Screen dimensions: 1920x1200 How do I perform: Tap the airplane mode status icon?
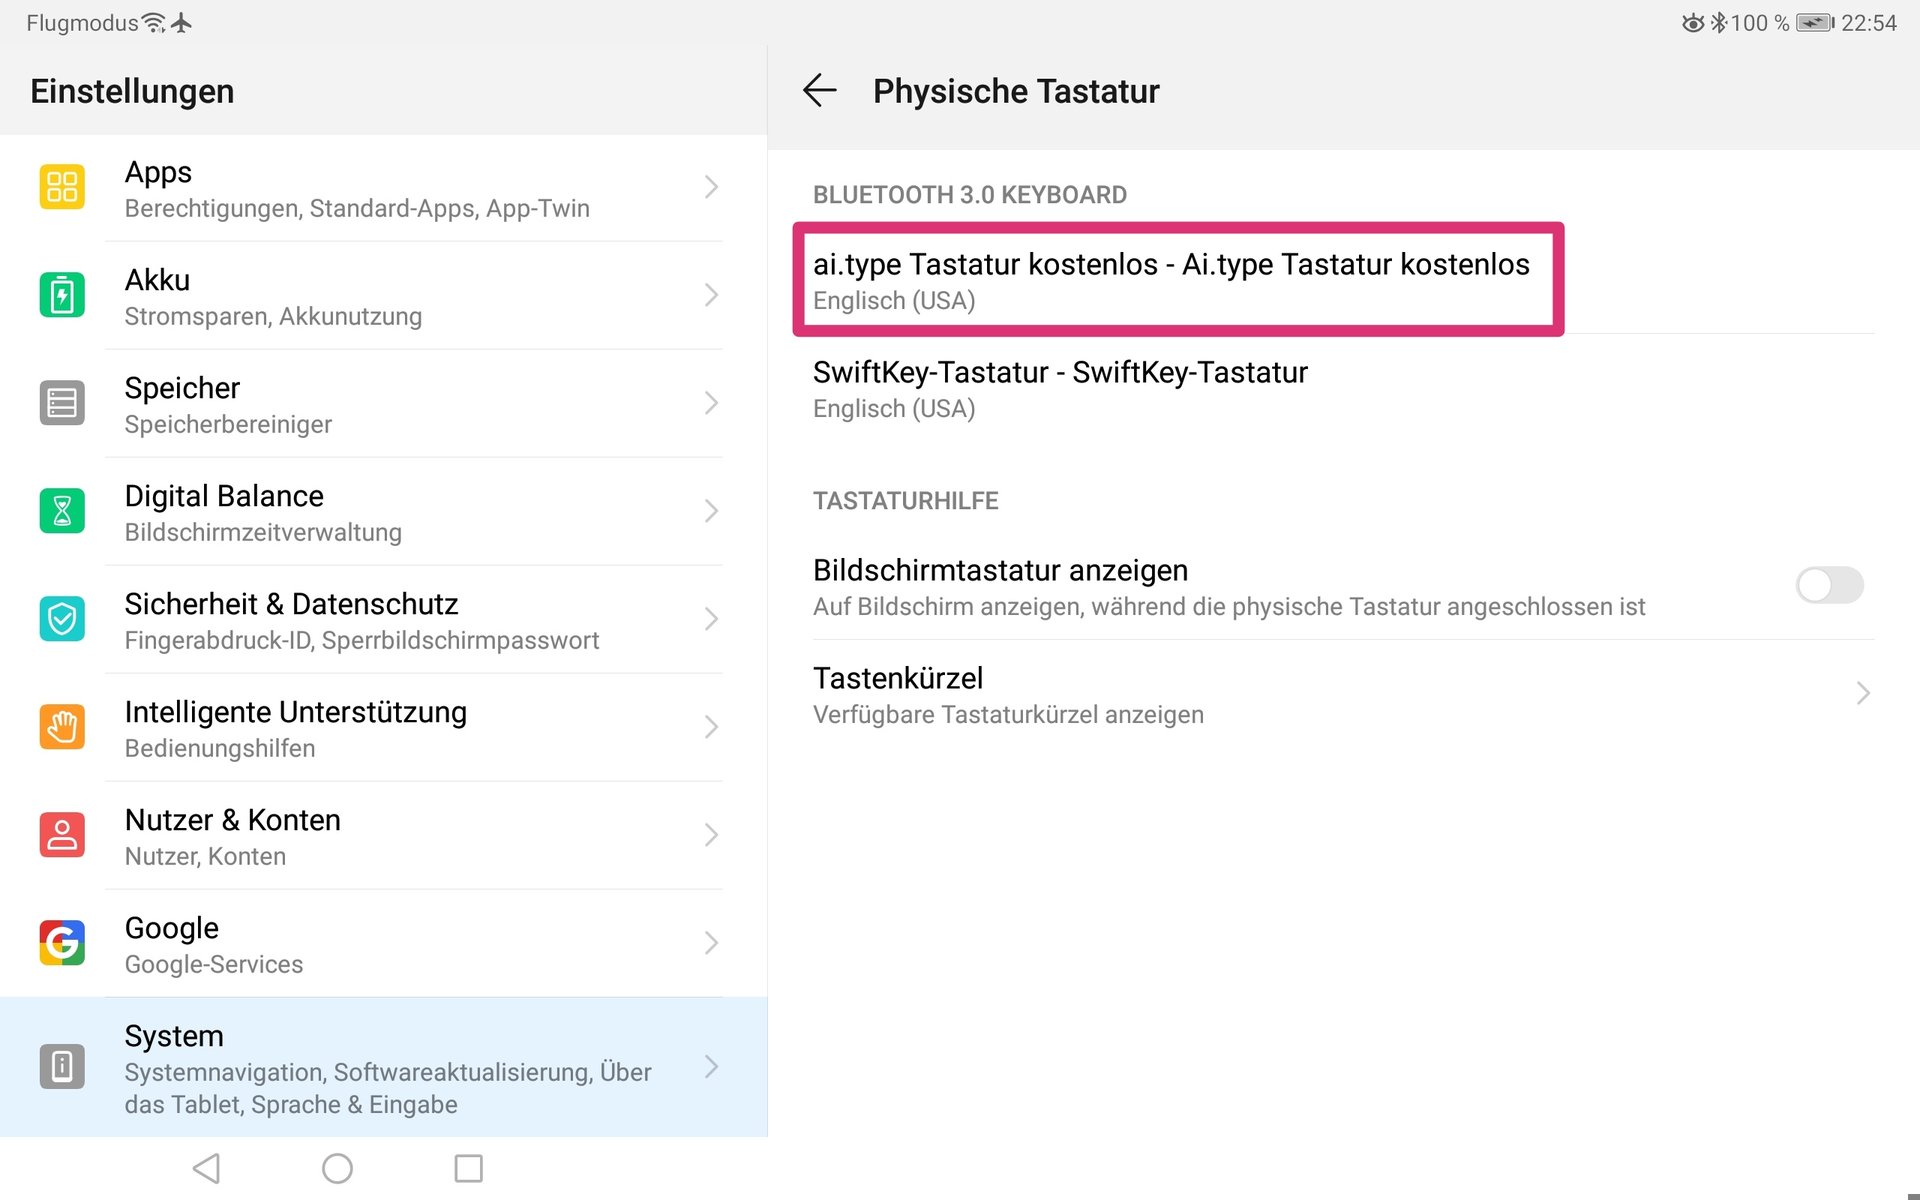181,23
